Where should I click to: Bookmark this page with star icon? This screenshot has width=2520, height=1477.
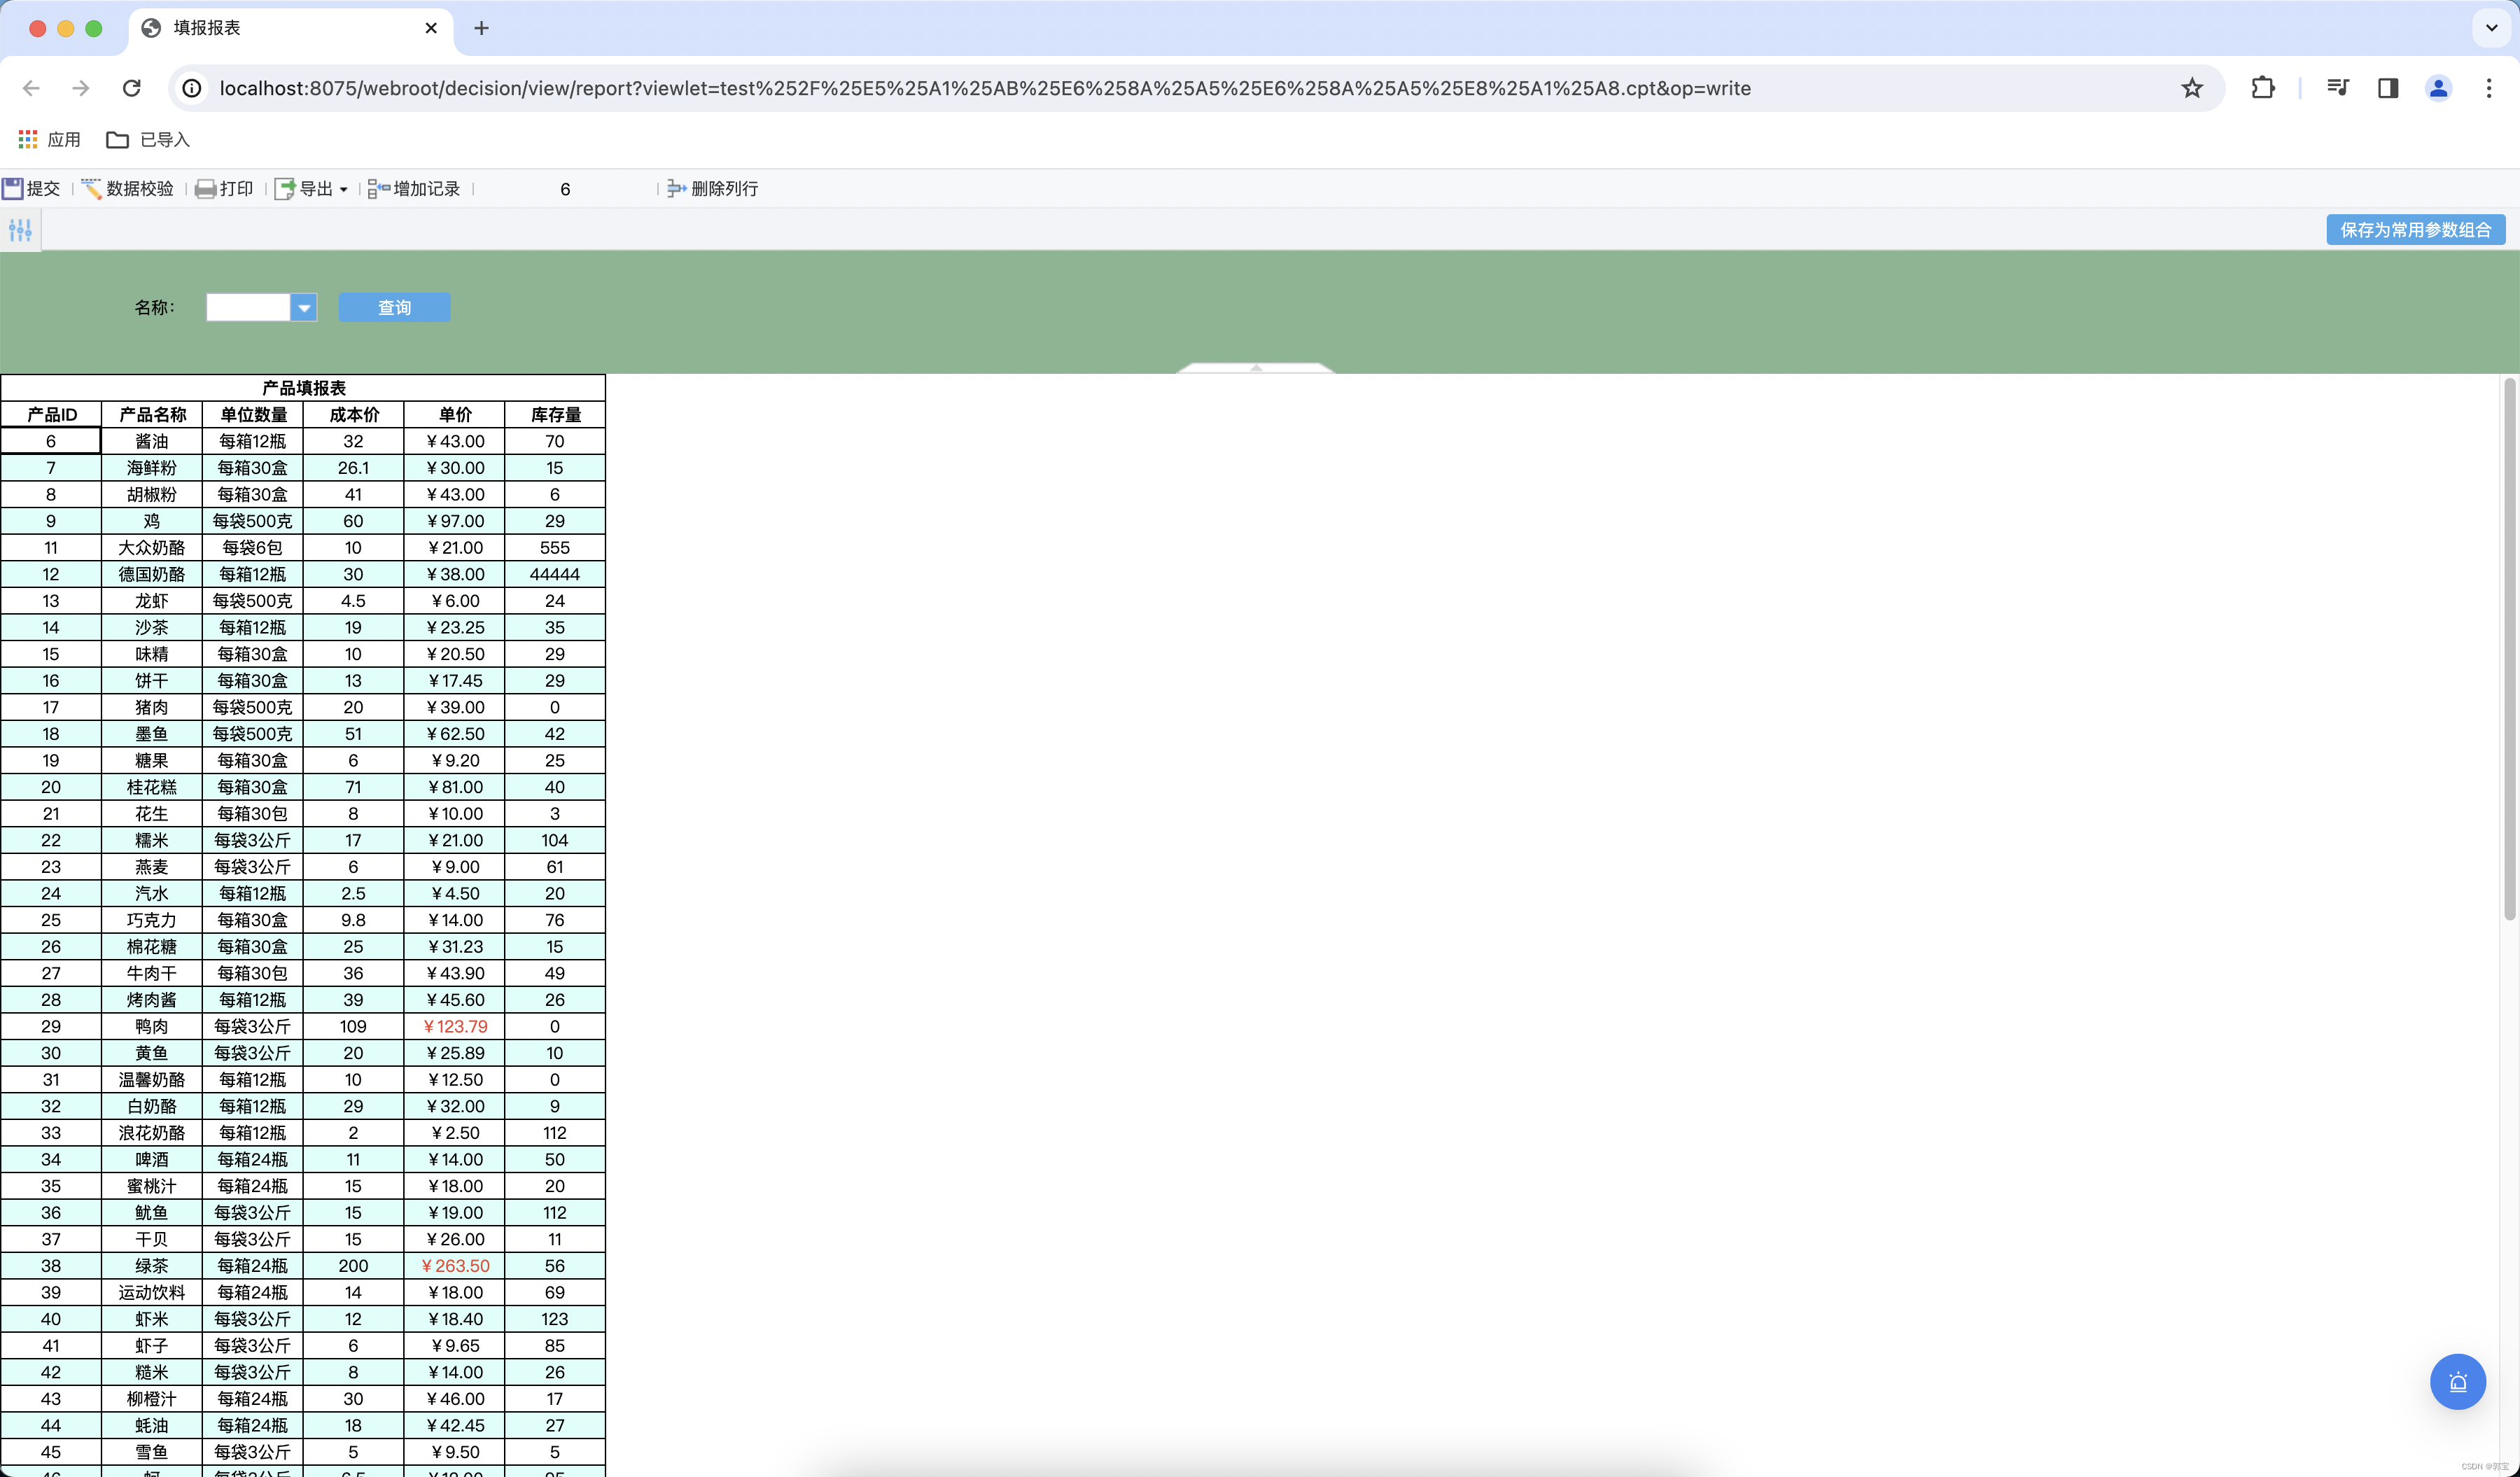pyautogui.click(x=2191, y=88)
